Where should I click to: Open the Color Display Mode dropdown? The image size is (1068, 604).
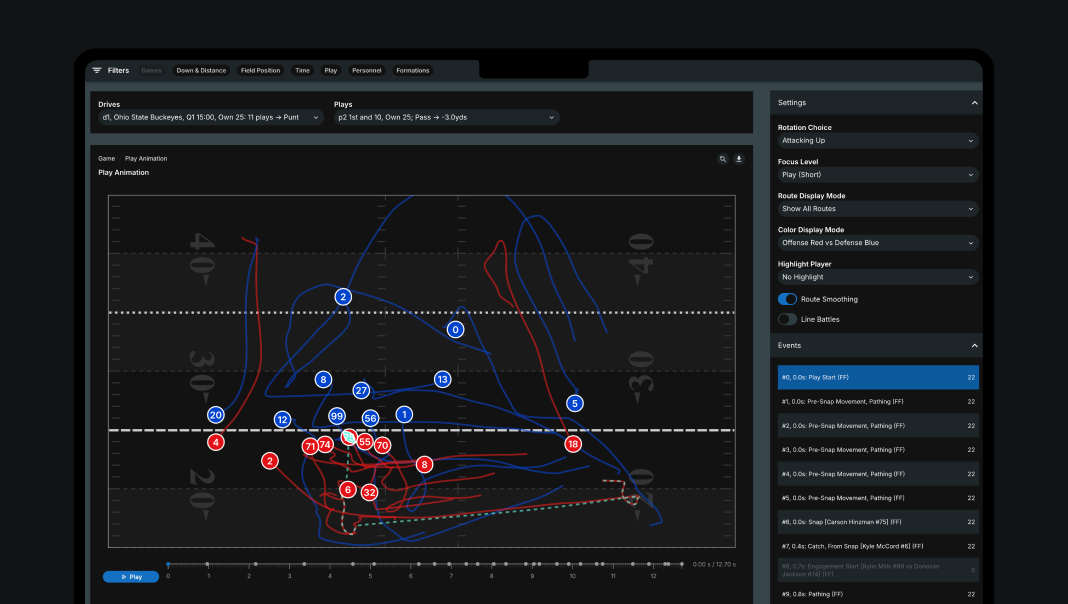pyautogui.click(x=877, y=243)
